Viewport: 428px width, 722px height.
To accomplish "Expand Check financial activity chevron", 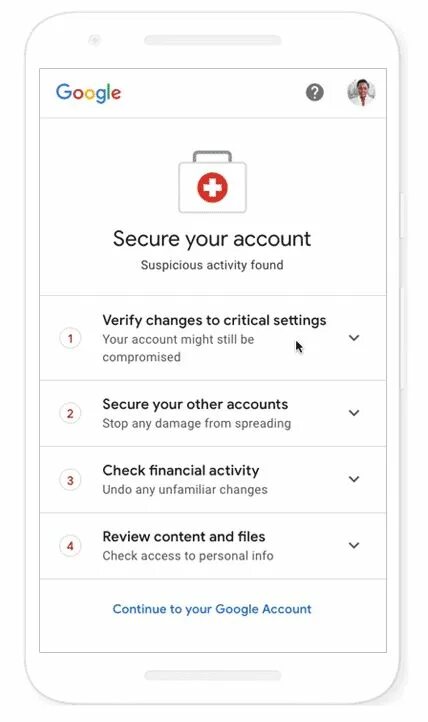I will click(354, 479).
